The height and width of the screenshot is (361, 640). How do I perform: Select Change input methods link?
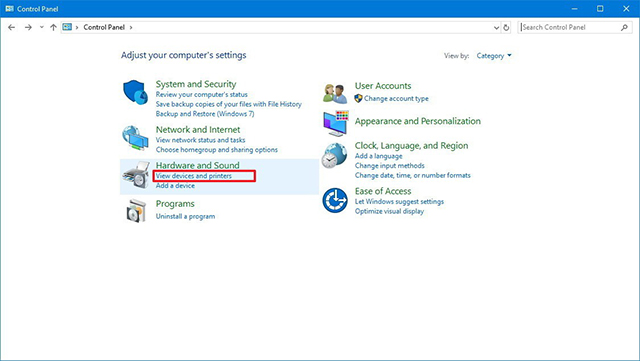click(x=389, y=166)
